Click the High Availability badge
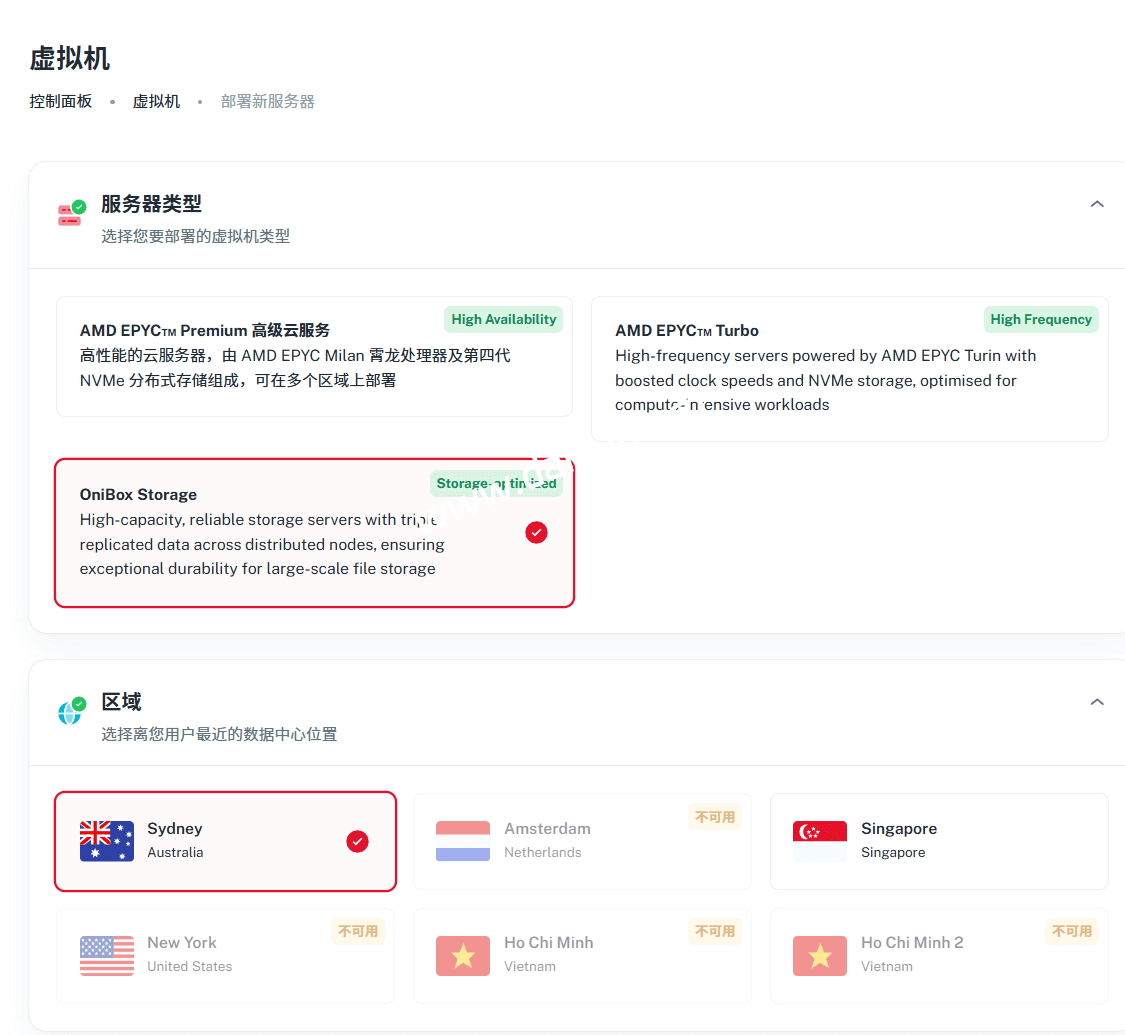 point(503,320)
